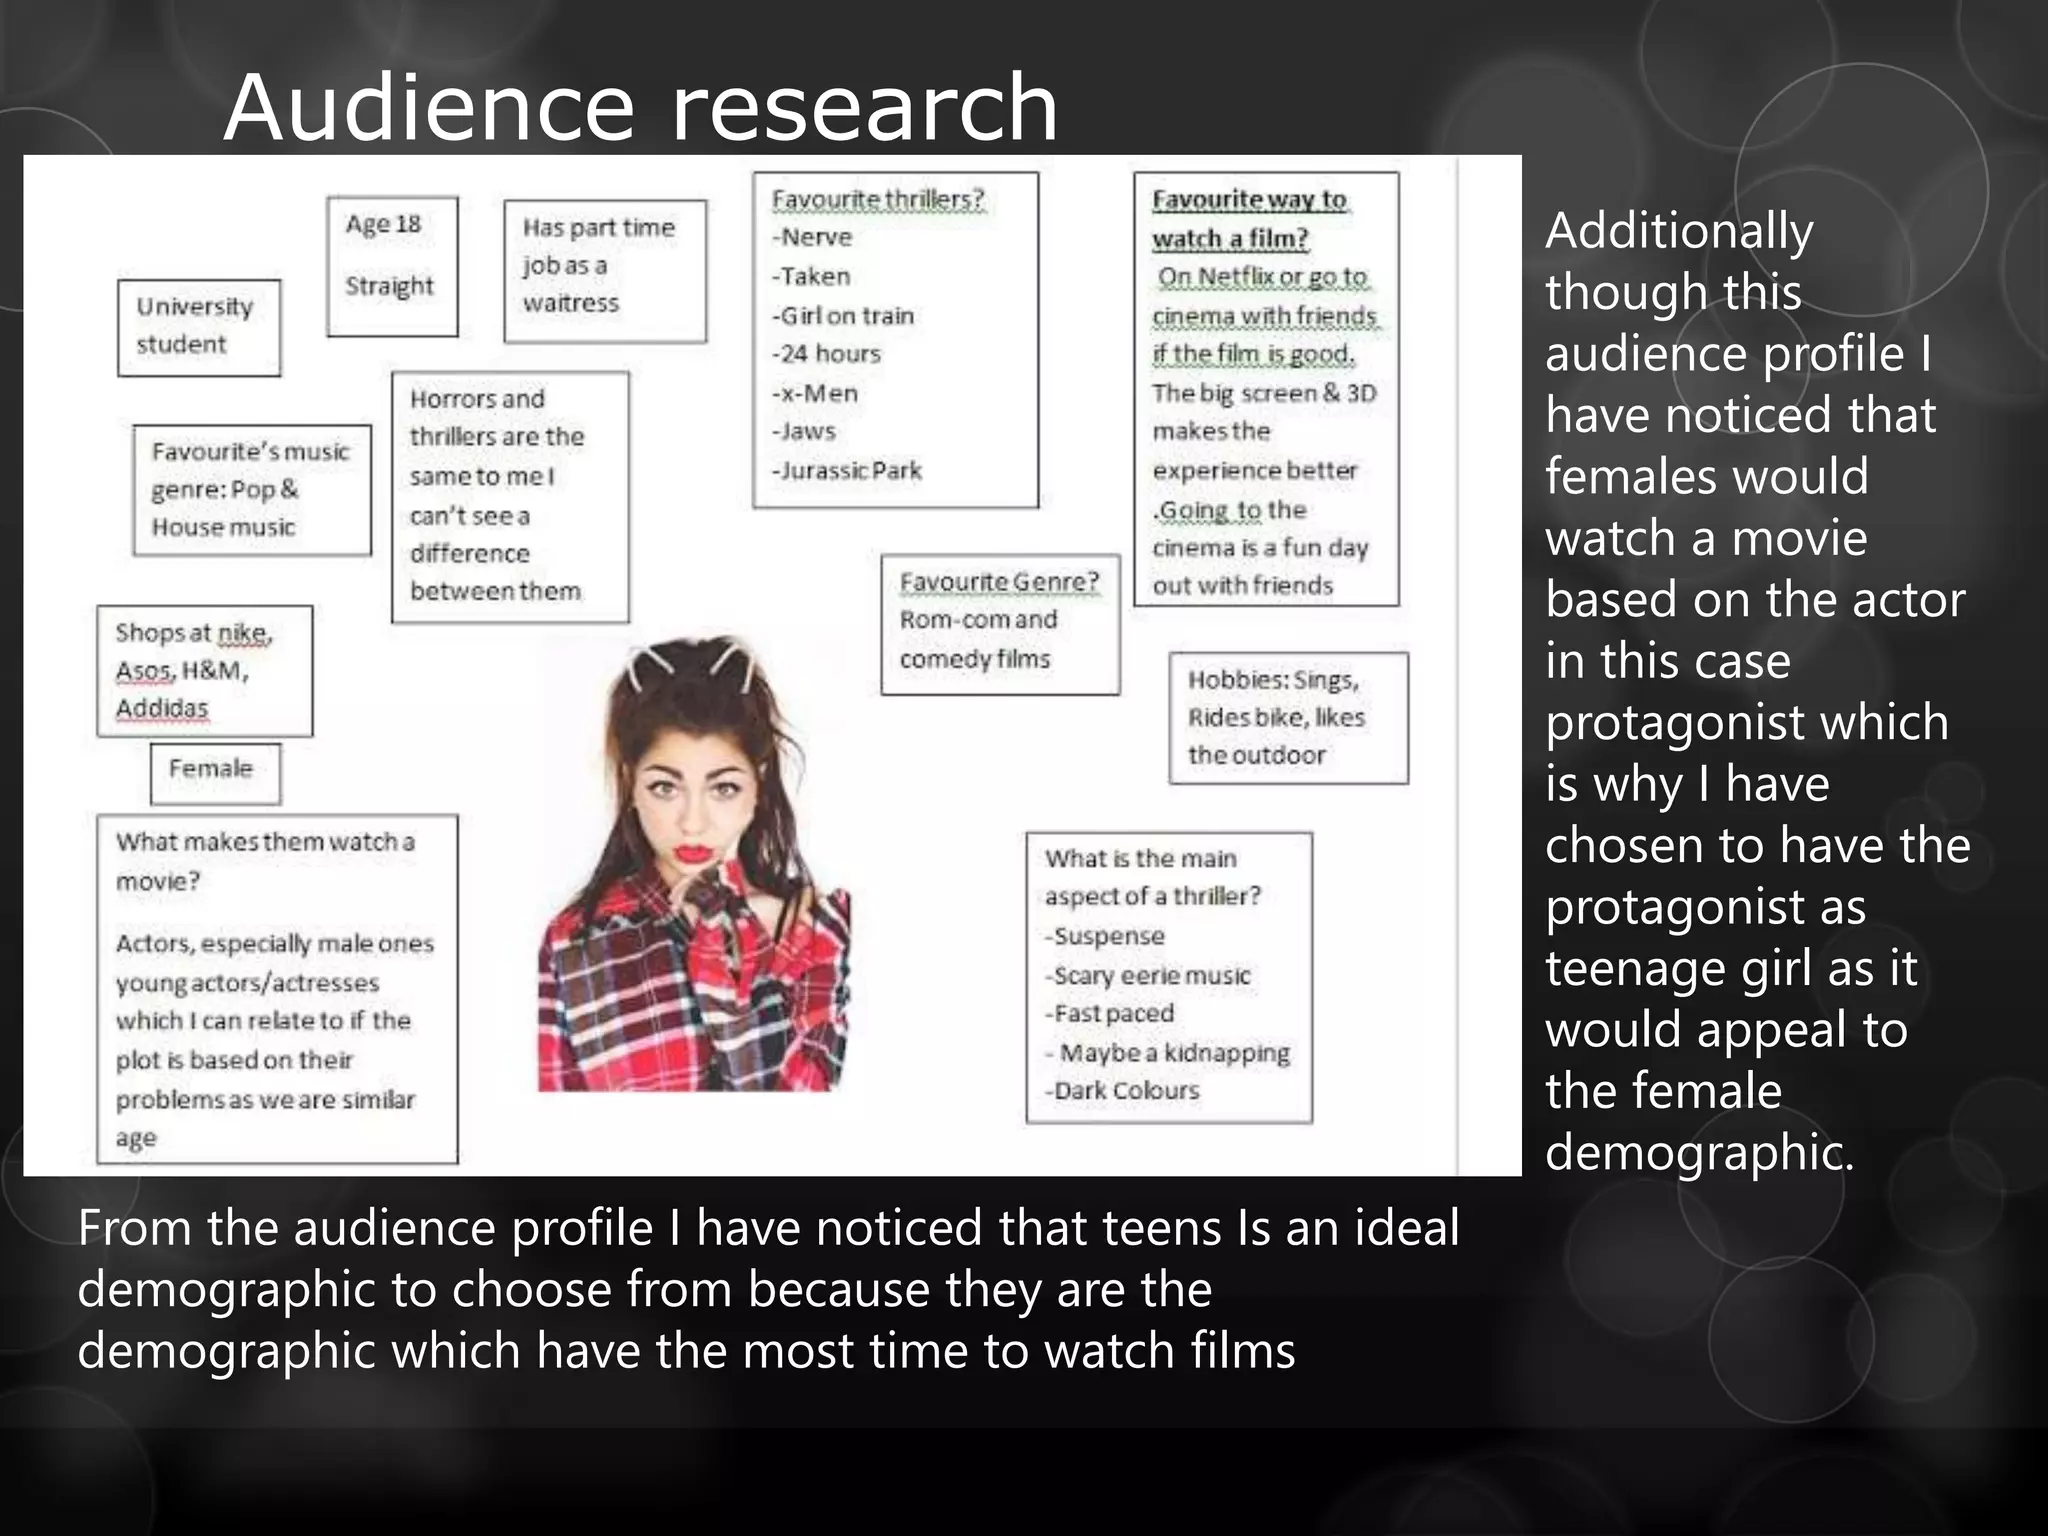Click 'Rom-com and comedy films' text

coord(978,640)
